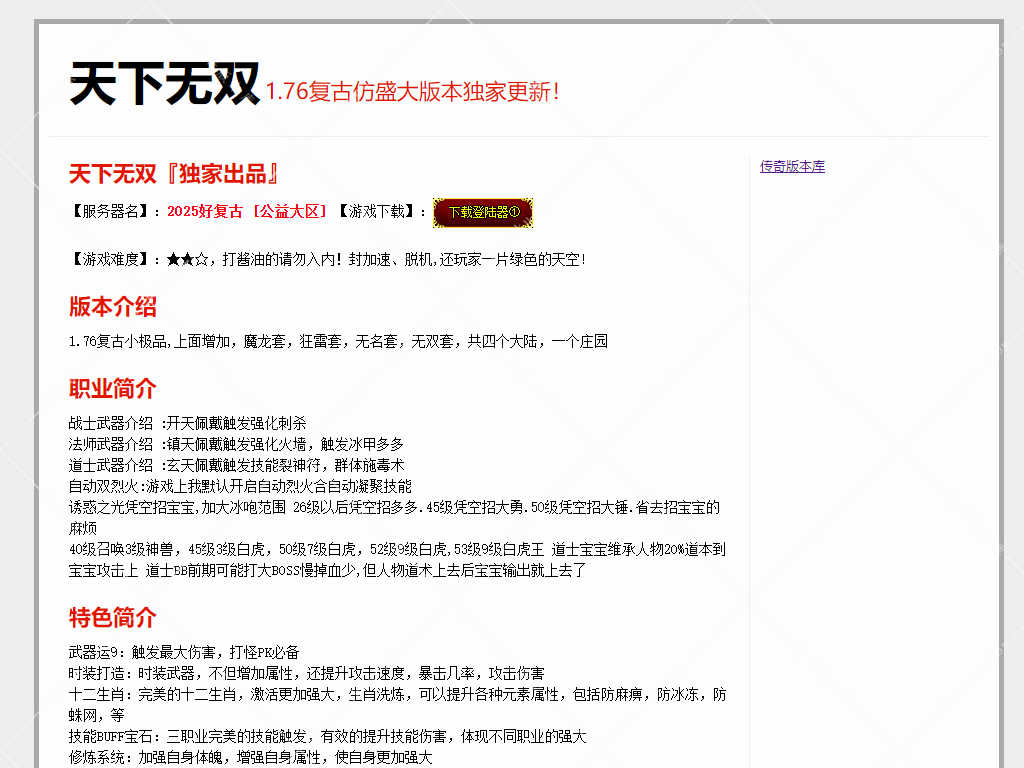The width and height of the screenshot is (1024, 768).
Task: Open the 下载登陆器① download button
Action: click(481, 212)
